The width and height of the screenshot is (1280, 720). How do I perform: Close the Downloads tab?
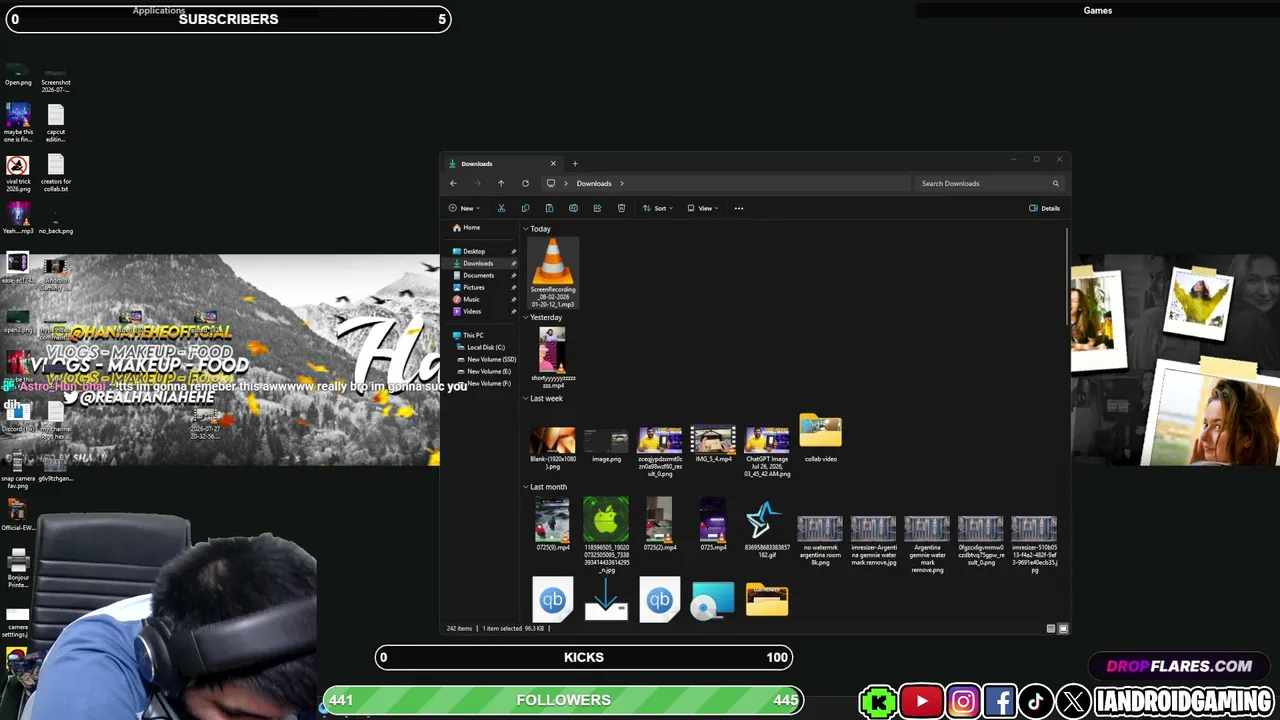[x=553, y=163]
